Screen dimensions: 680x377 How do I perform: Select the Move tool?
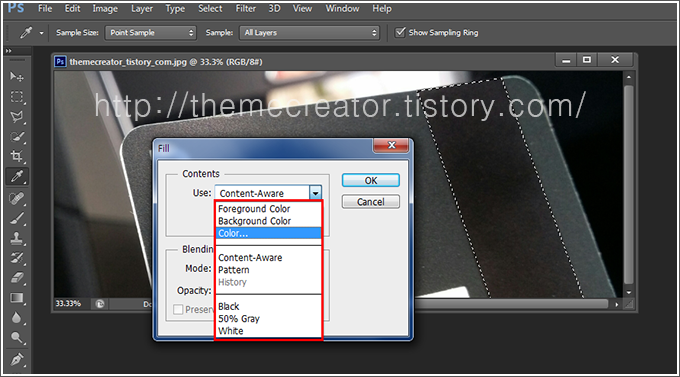tap(17, 77)
